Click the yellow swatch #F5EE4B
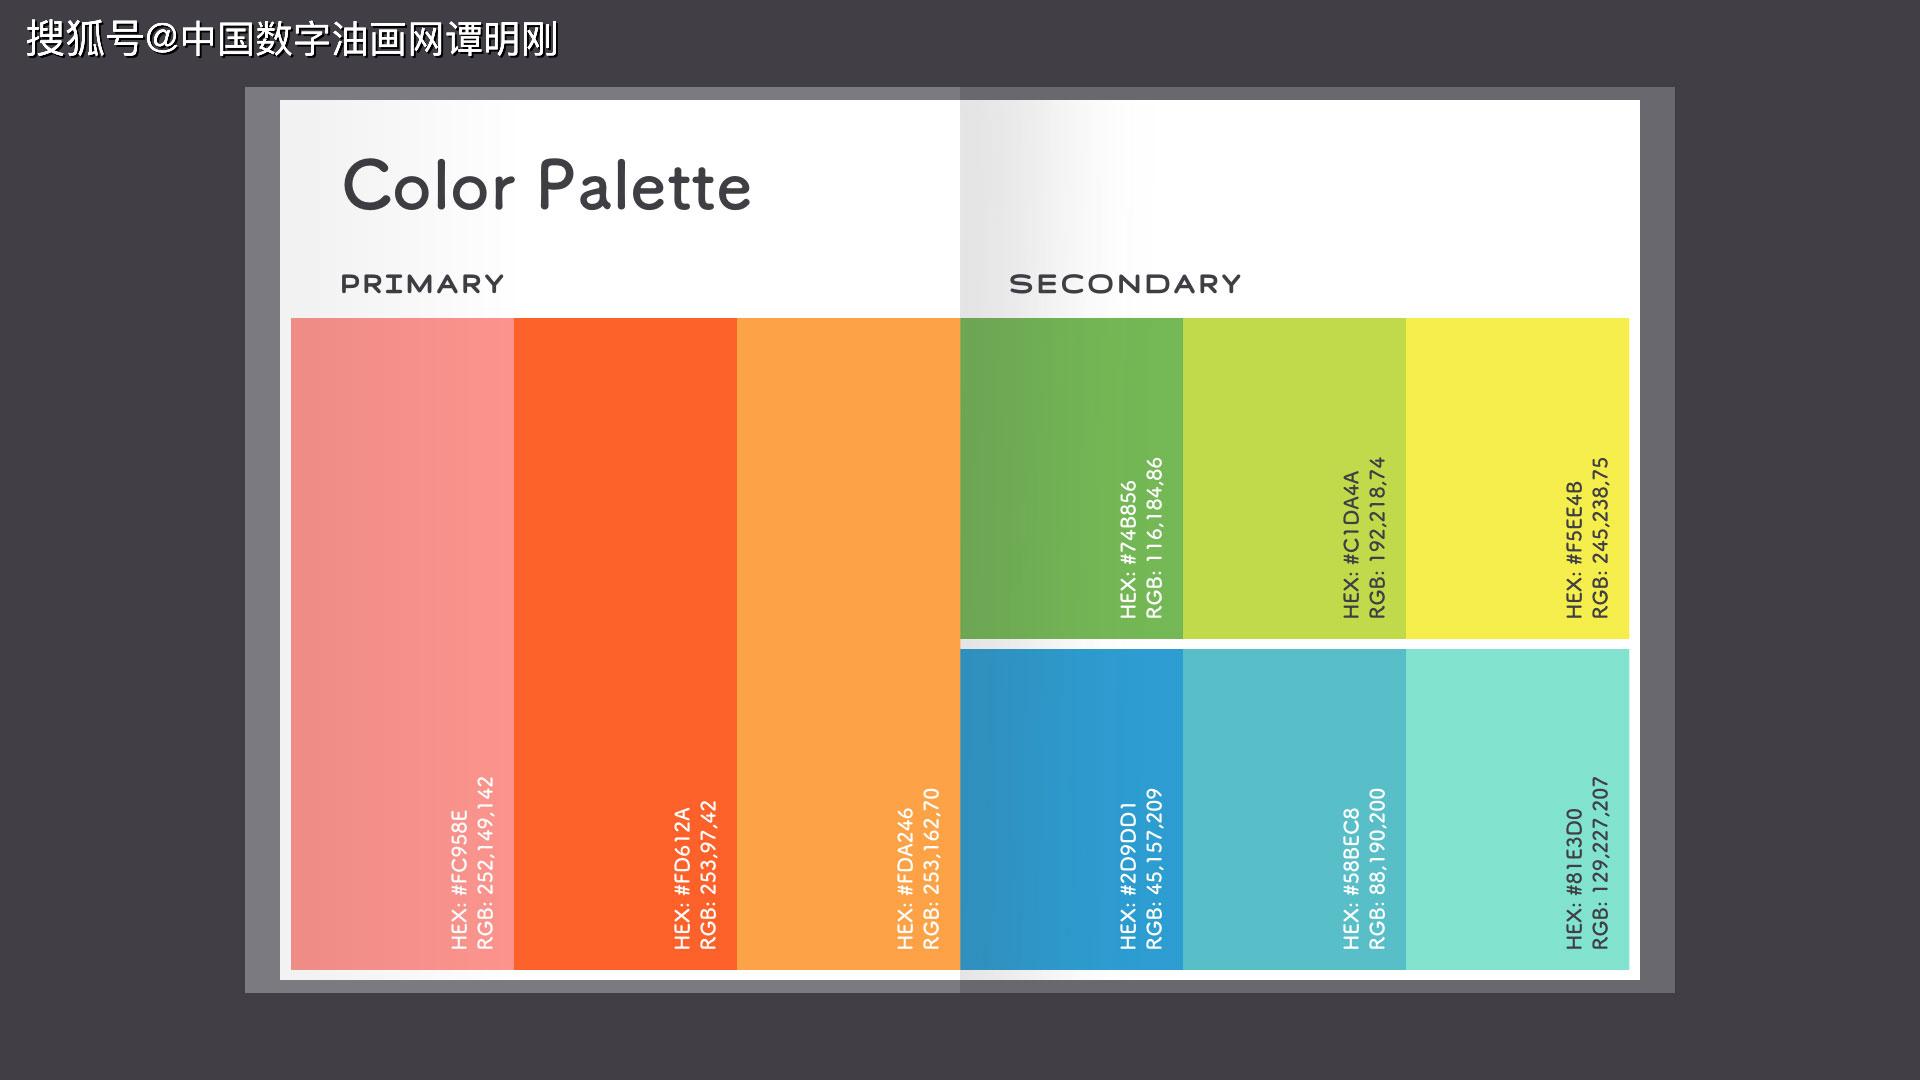This screenshot has width=1920, height=1080. coord(1517,478)
